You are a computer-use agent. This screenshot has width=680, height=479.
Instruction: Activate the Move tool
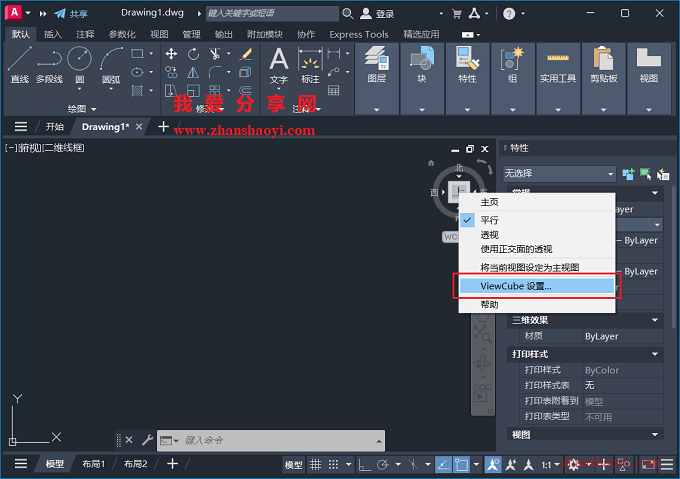click(x=171, y=54)
